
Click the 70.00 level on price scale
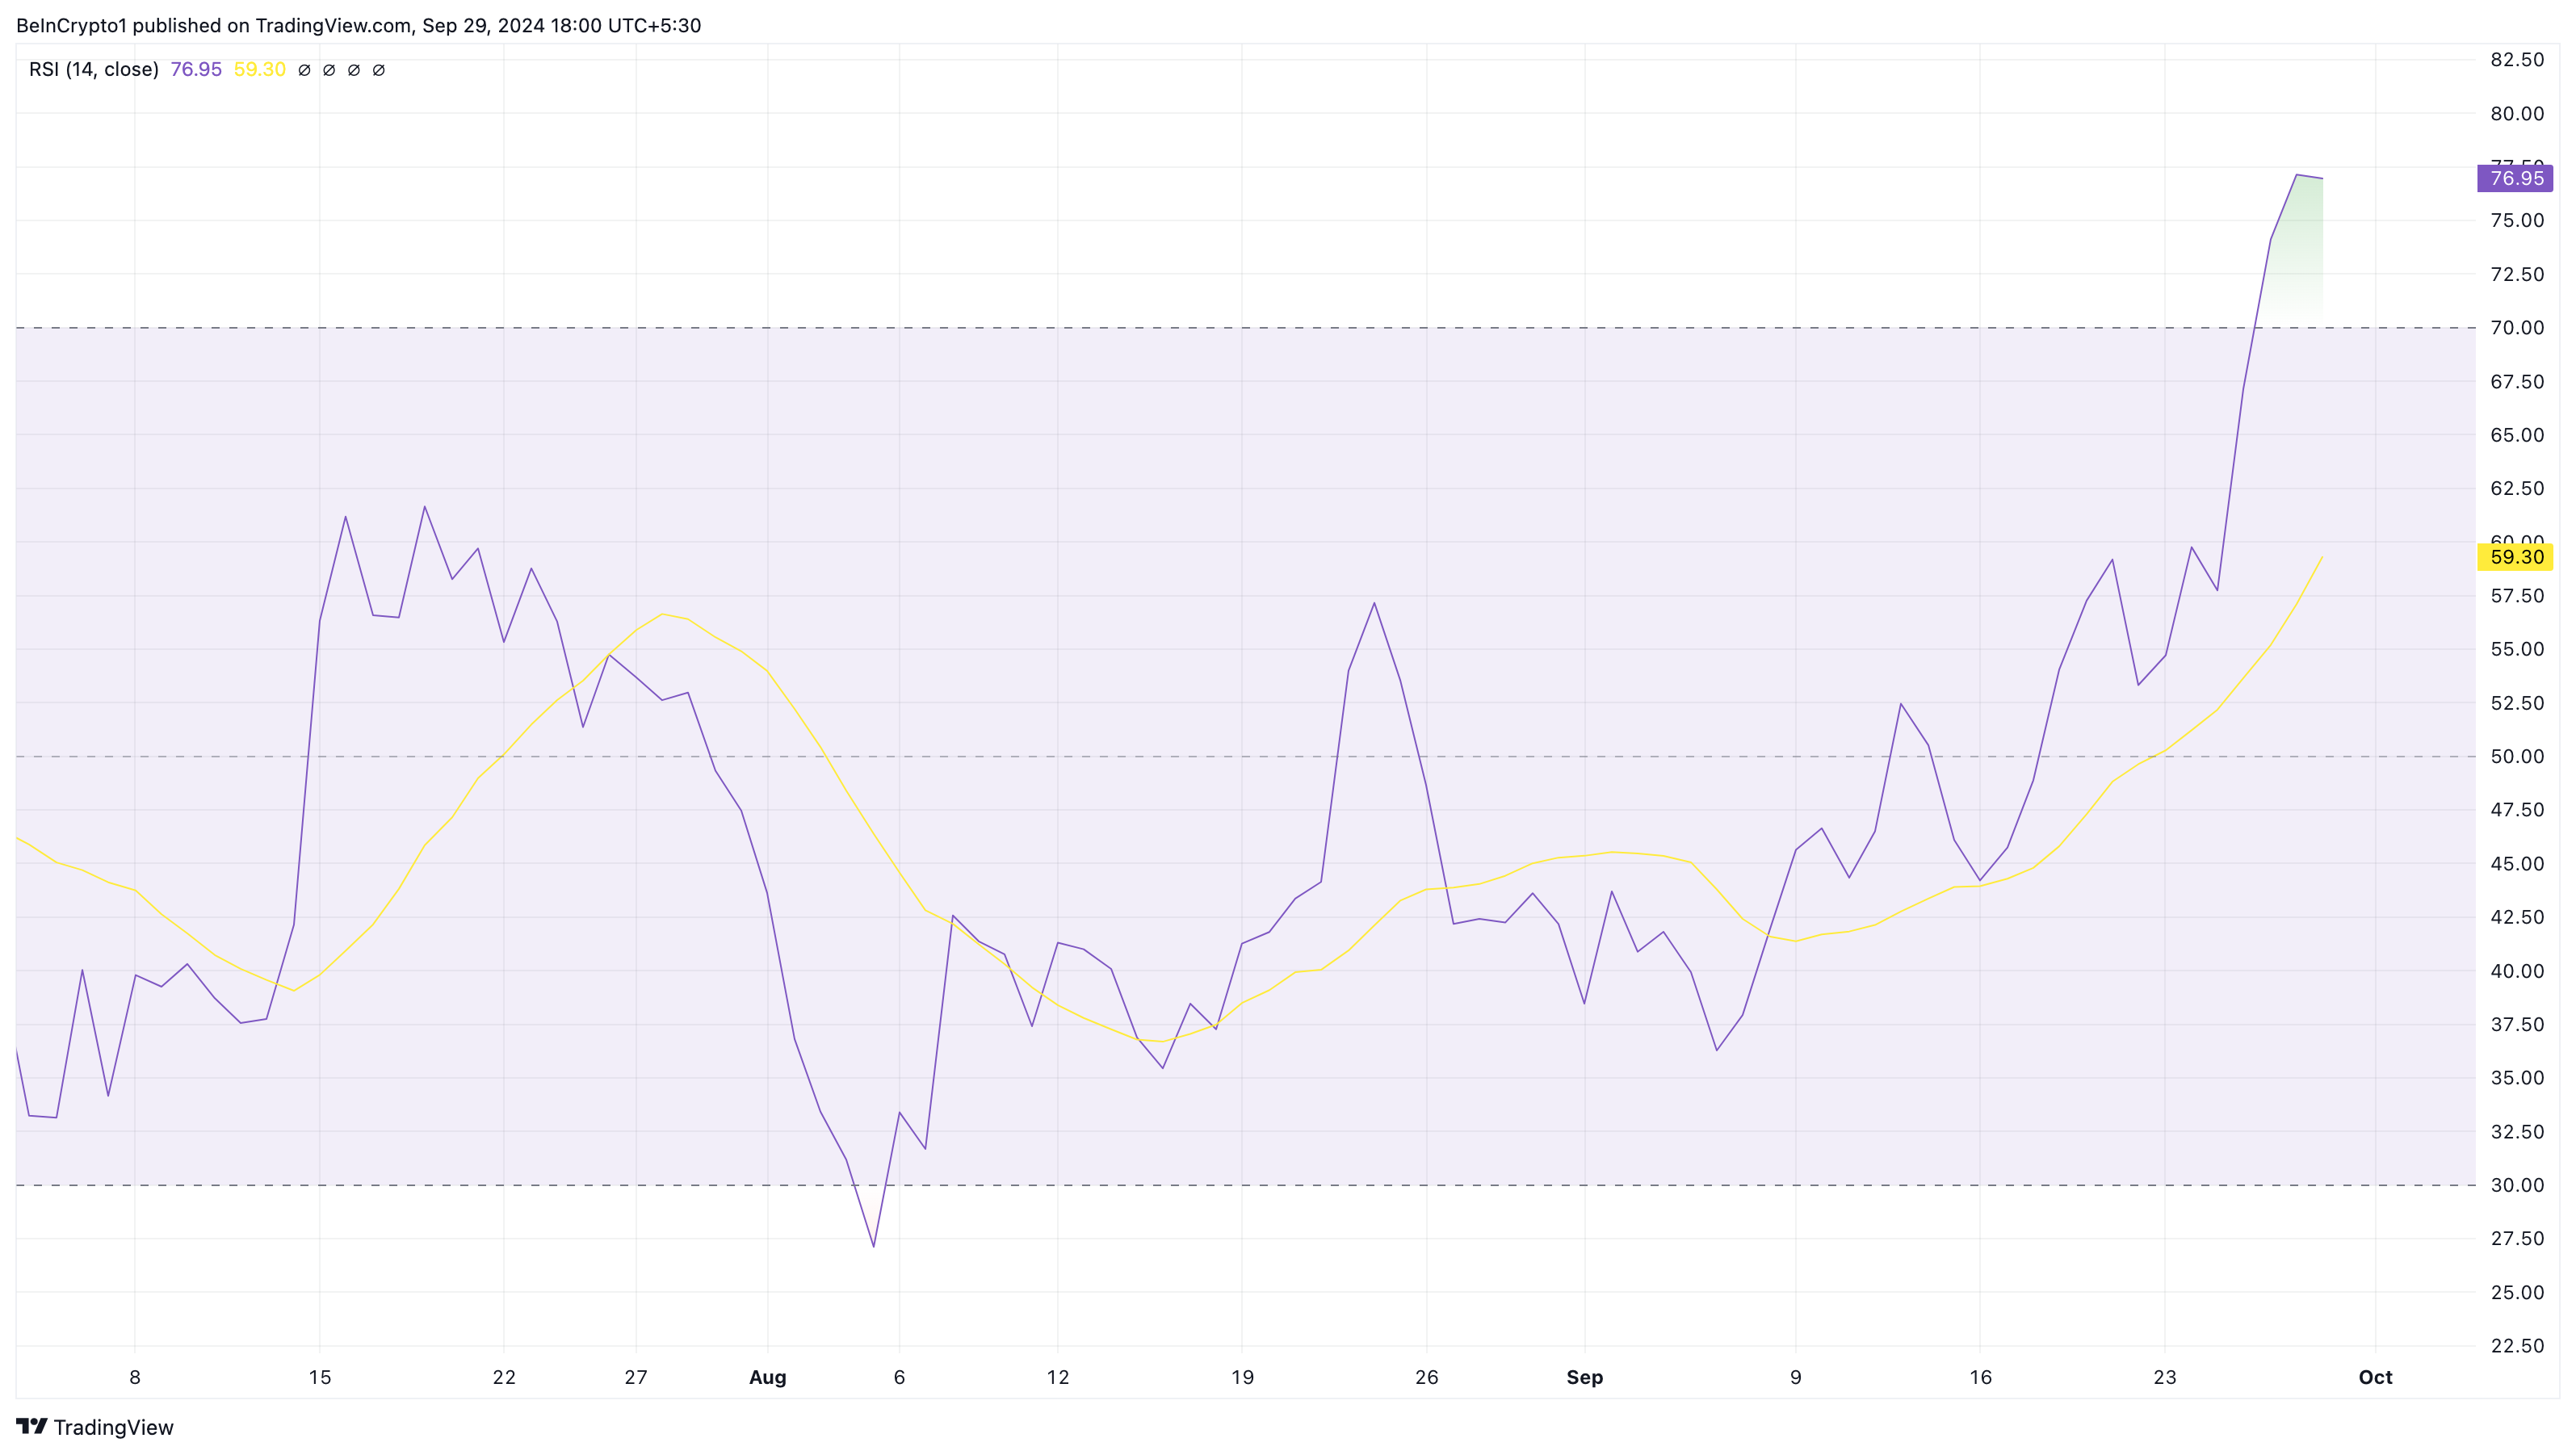pos(2516,328)
